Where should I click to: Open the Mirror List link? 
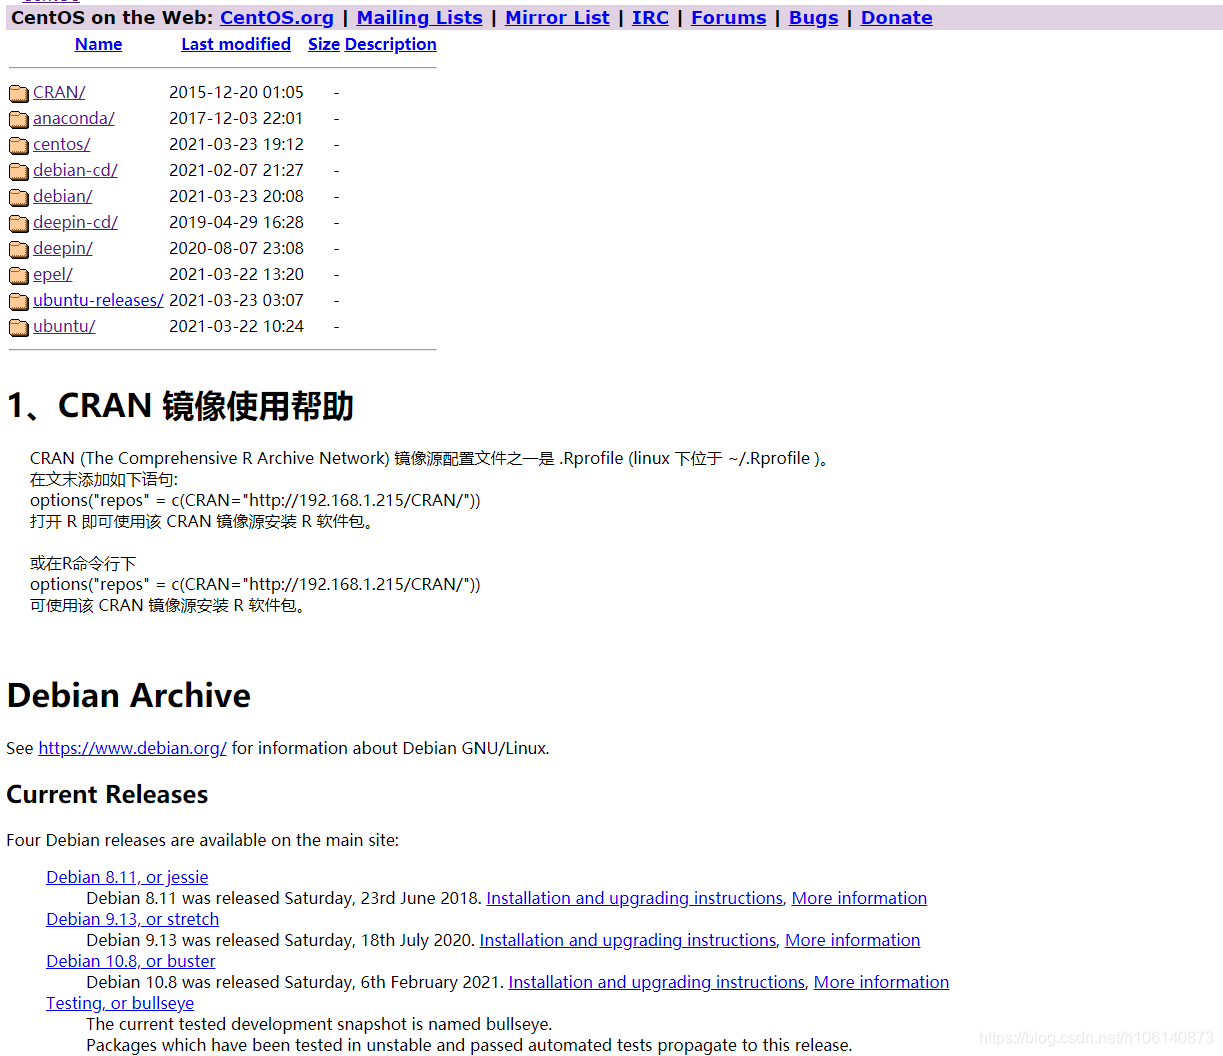[x=557, y=17]
